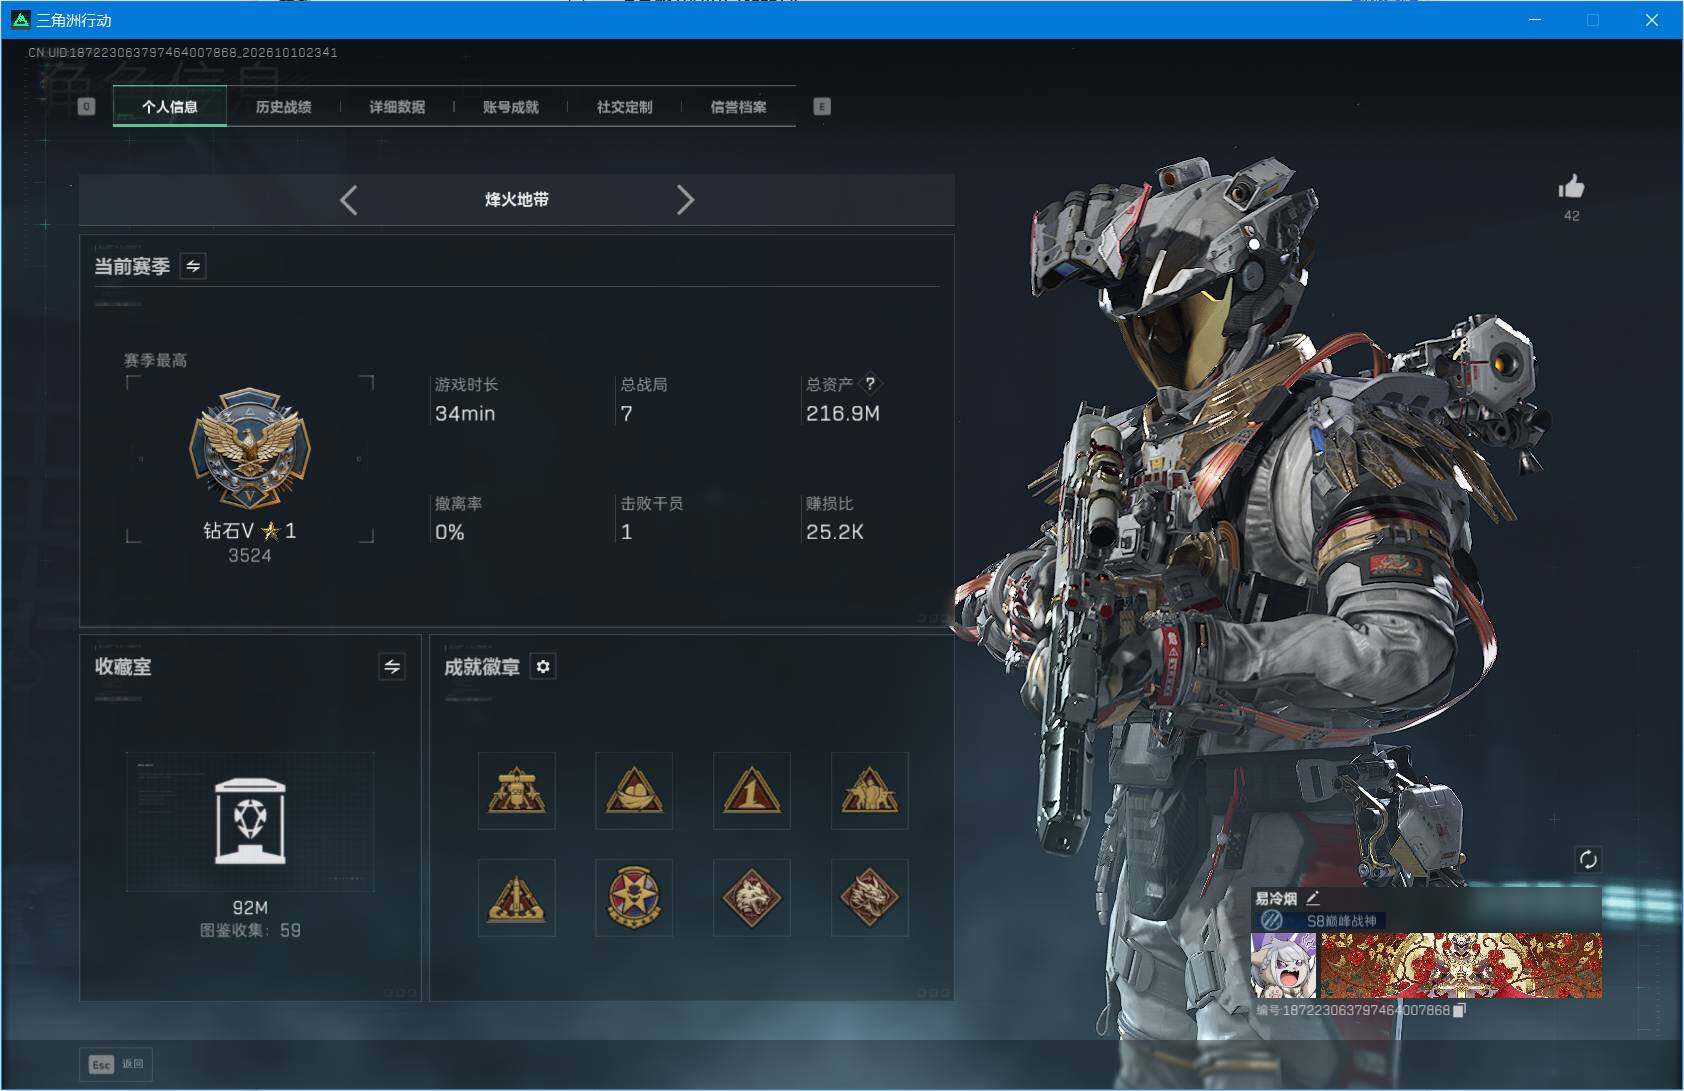Screen dimensions: 1684x1091
Task: Copy the player ID number
Action: pos(1459,1011)
